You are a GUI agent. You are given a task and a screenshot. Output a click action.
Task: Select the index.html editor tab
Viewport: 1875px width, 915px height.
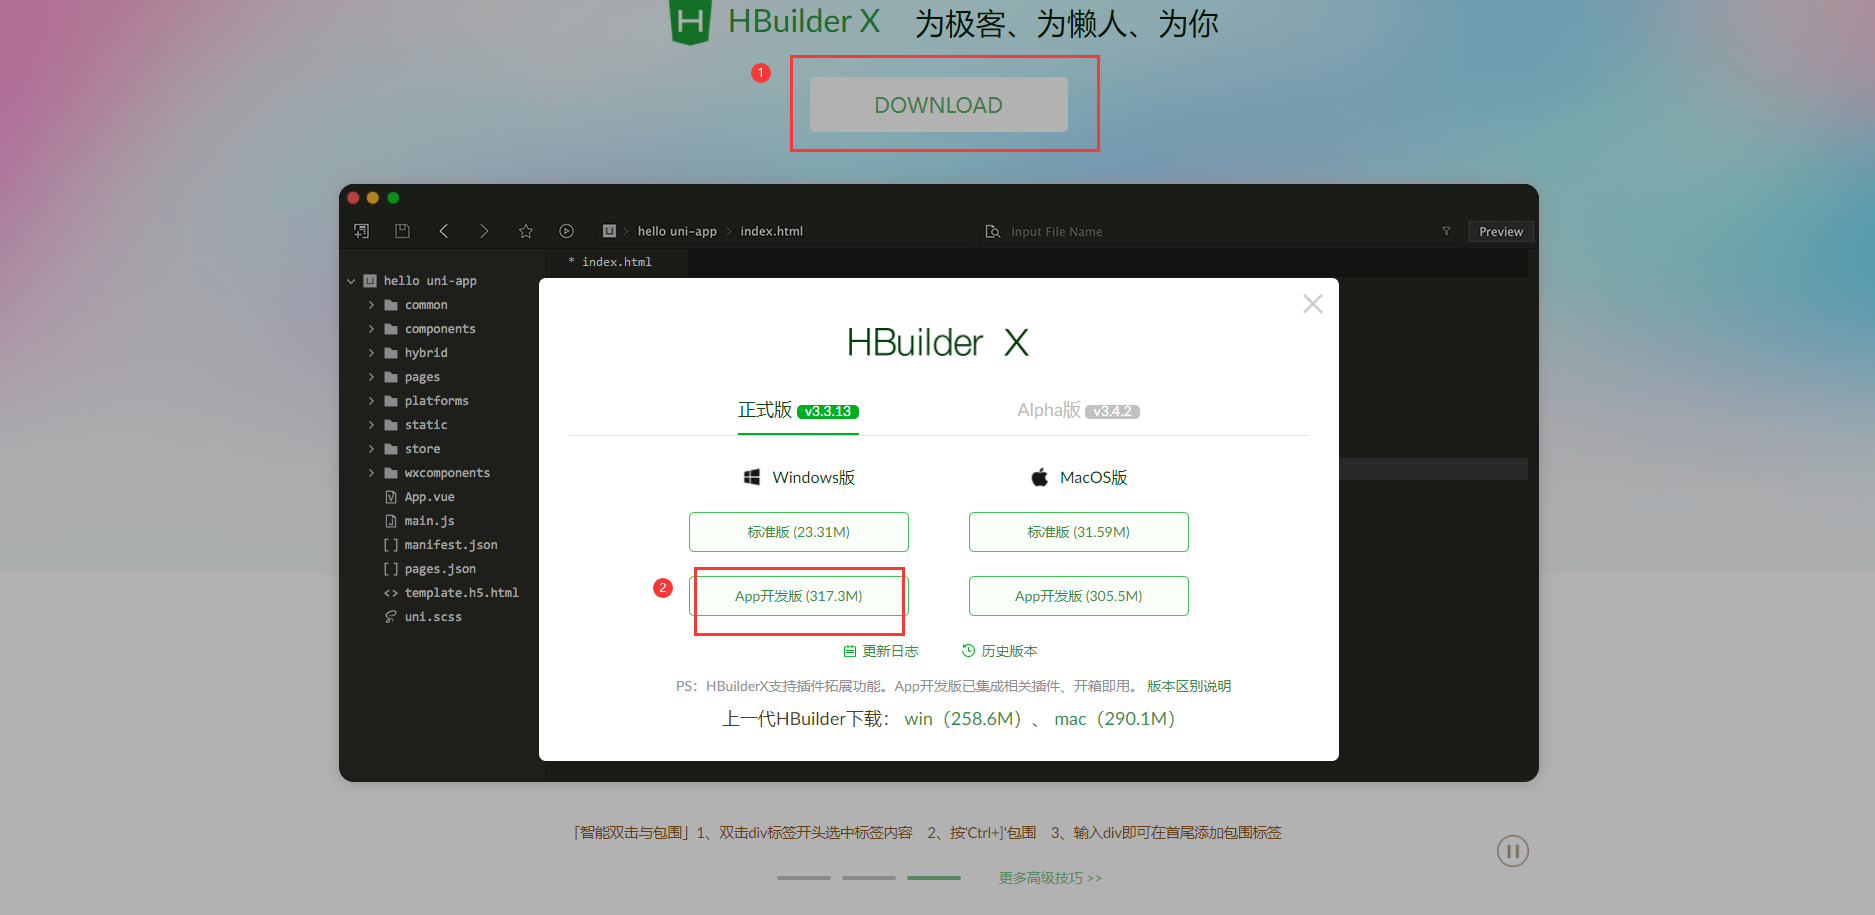point(616,262)
